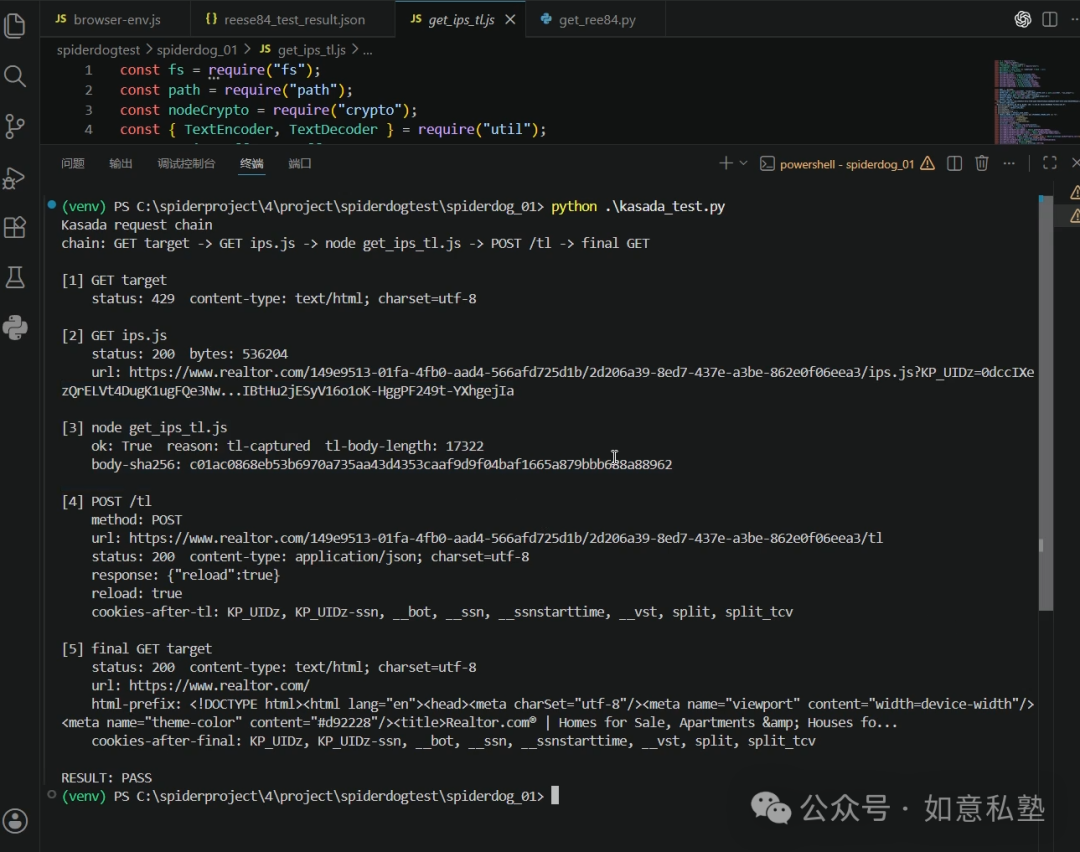Split the terminal pane
1080x852 pixels.
pos(954,163)
